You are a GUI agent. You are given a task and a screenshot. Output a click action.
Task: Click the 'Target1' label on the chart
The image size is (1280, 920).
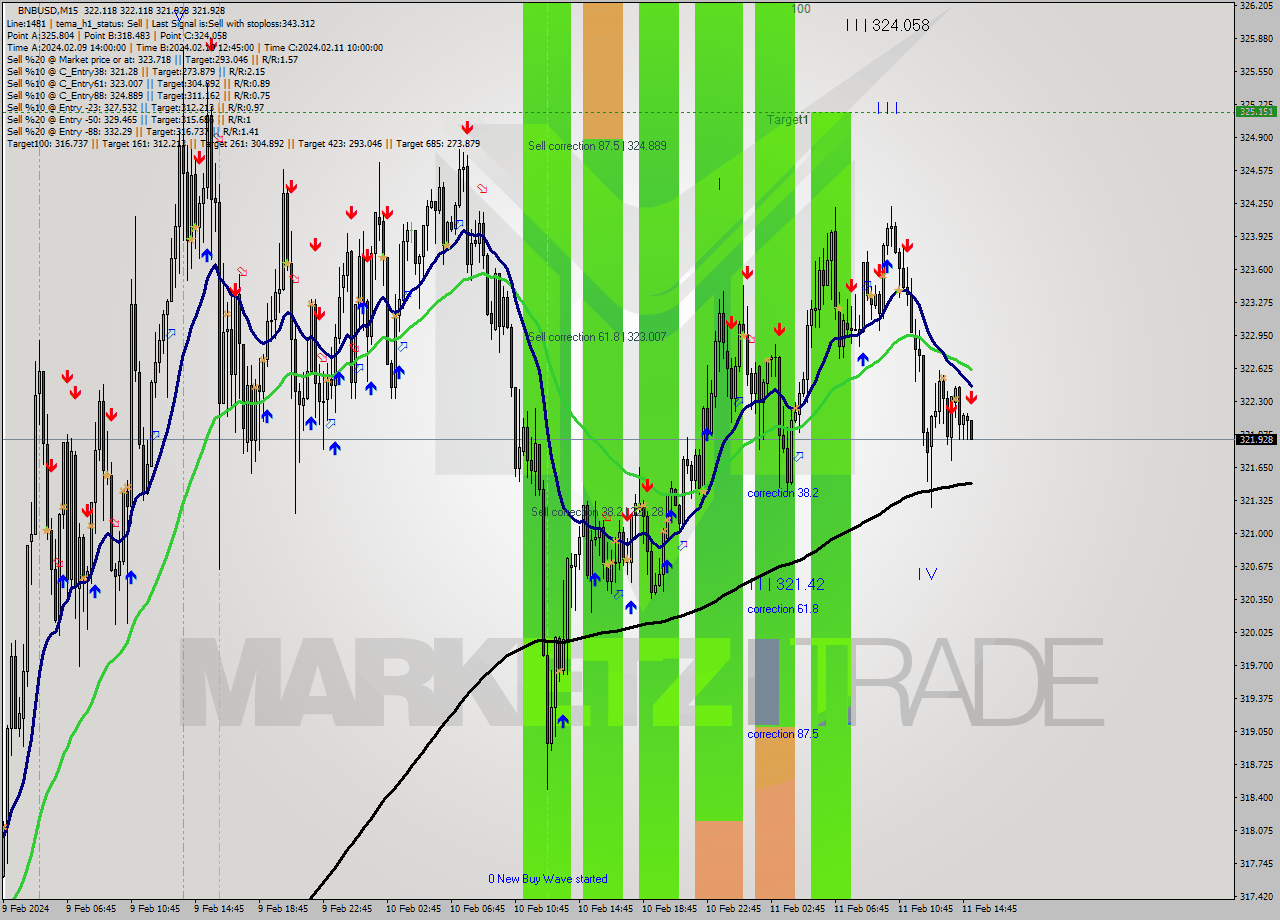[x=788, y=120]
